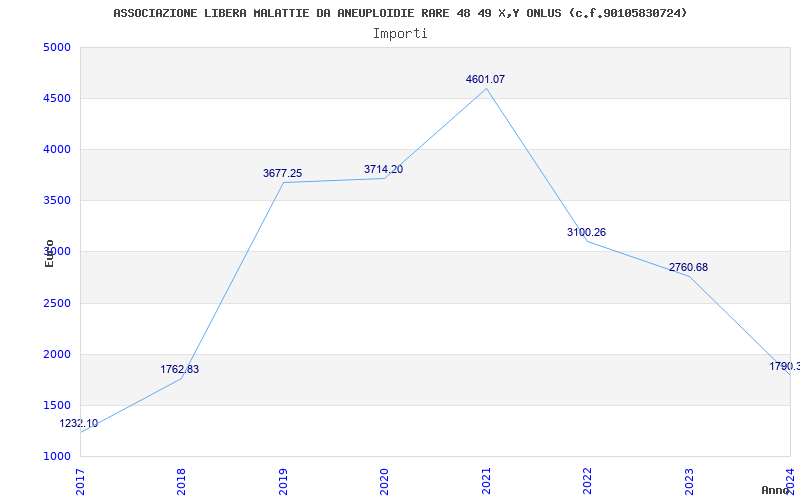The width and height of the screenshot is (800, 500).
Task: Select the data label 1232.10
Action: pos(79,423)
